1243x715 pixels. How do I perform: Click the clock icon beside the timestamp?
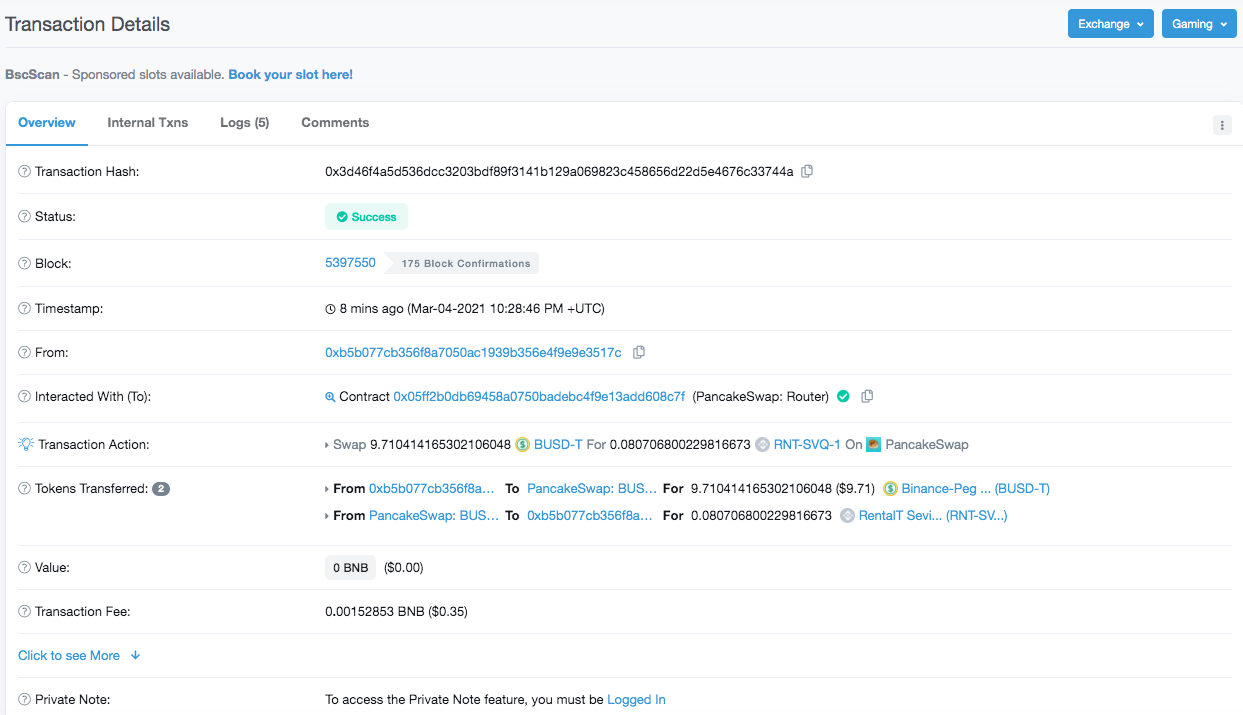pos(330,309)
